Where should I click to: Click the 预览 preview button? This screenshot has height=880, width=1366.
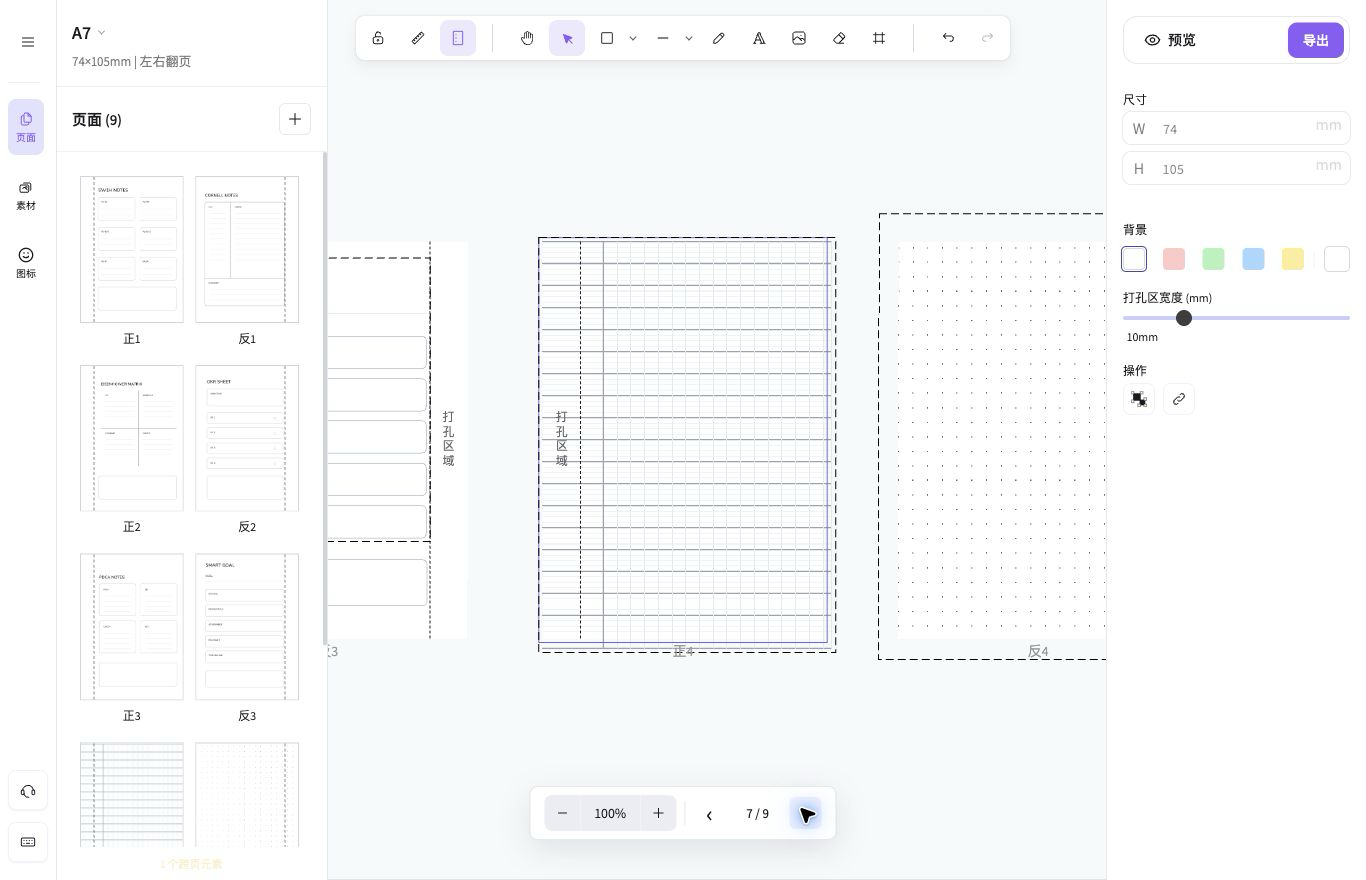1170,40
